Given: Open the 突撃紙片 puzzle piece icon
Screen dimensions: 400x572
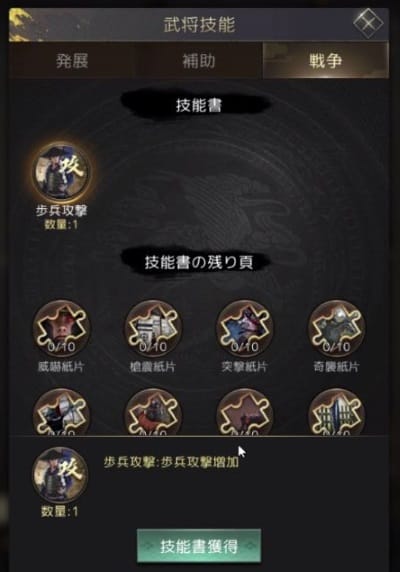Looking at the screenshot, I should [245, 328].
